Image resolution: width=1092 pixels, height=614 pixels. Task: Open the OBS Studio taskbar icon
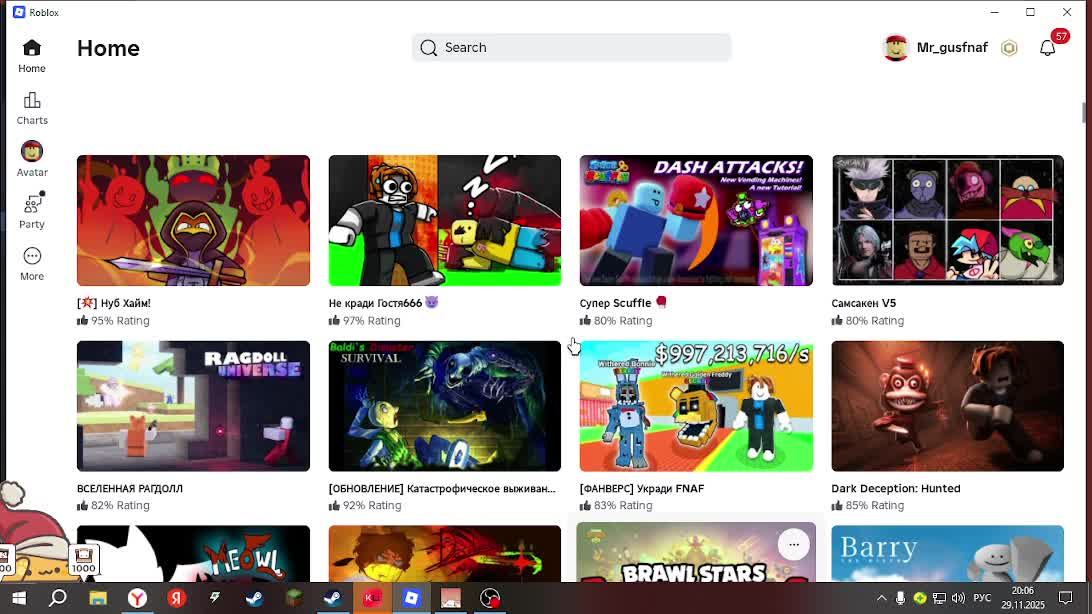tap(490, 598)
